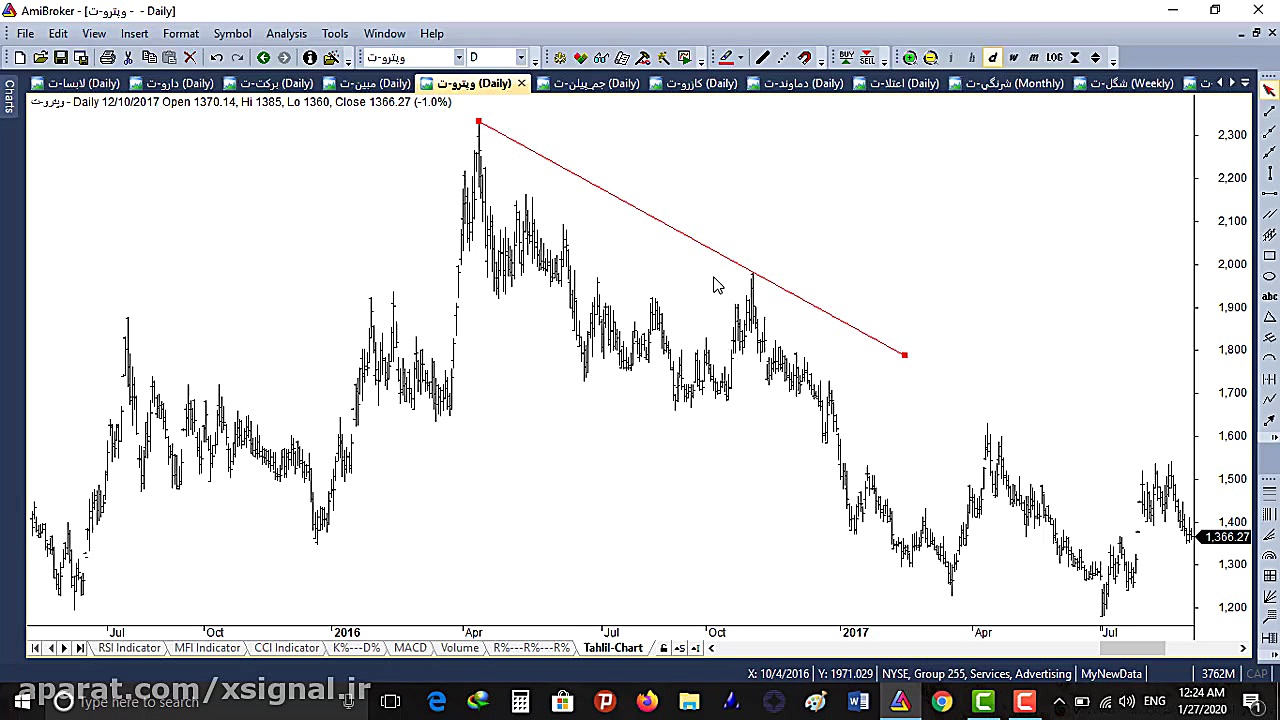This screenshot has width=1280, height=720.
Task: Create a new document with New icon
Action: pyautogui.click(x=20, y=57)
